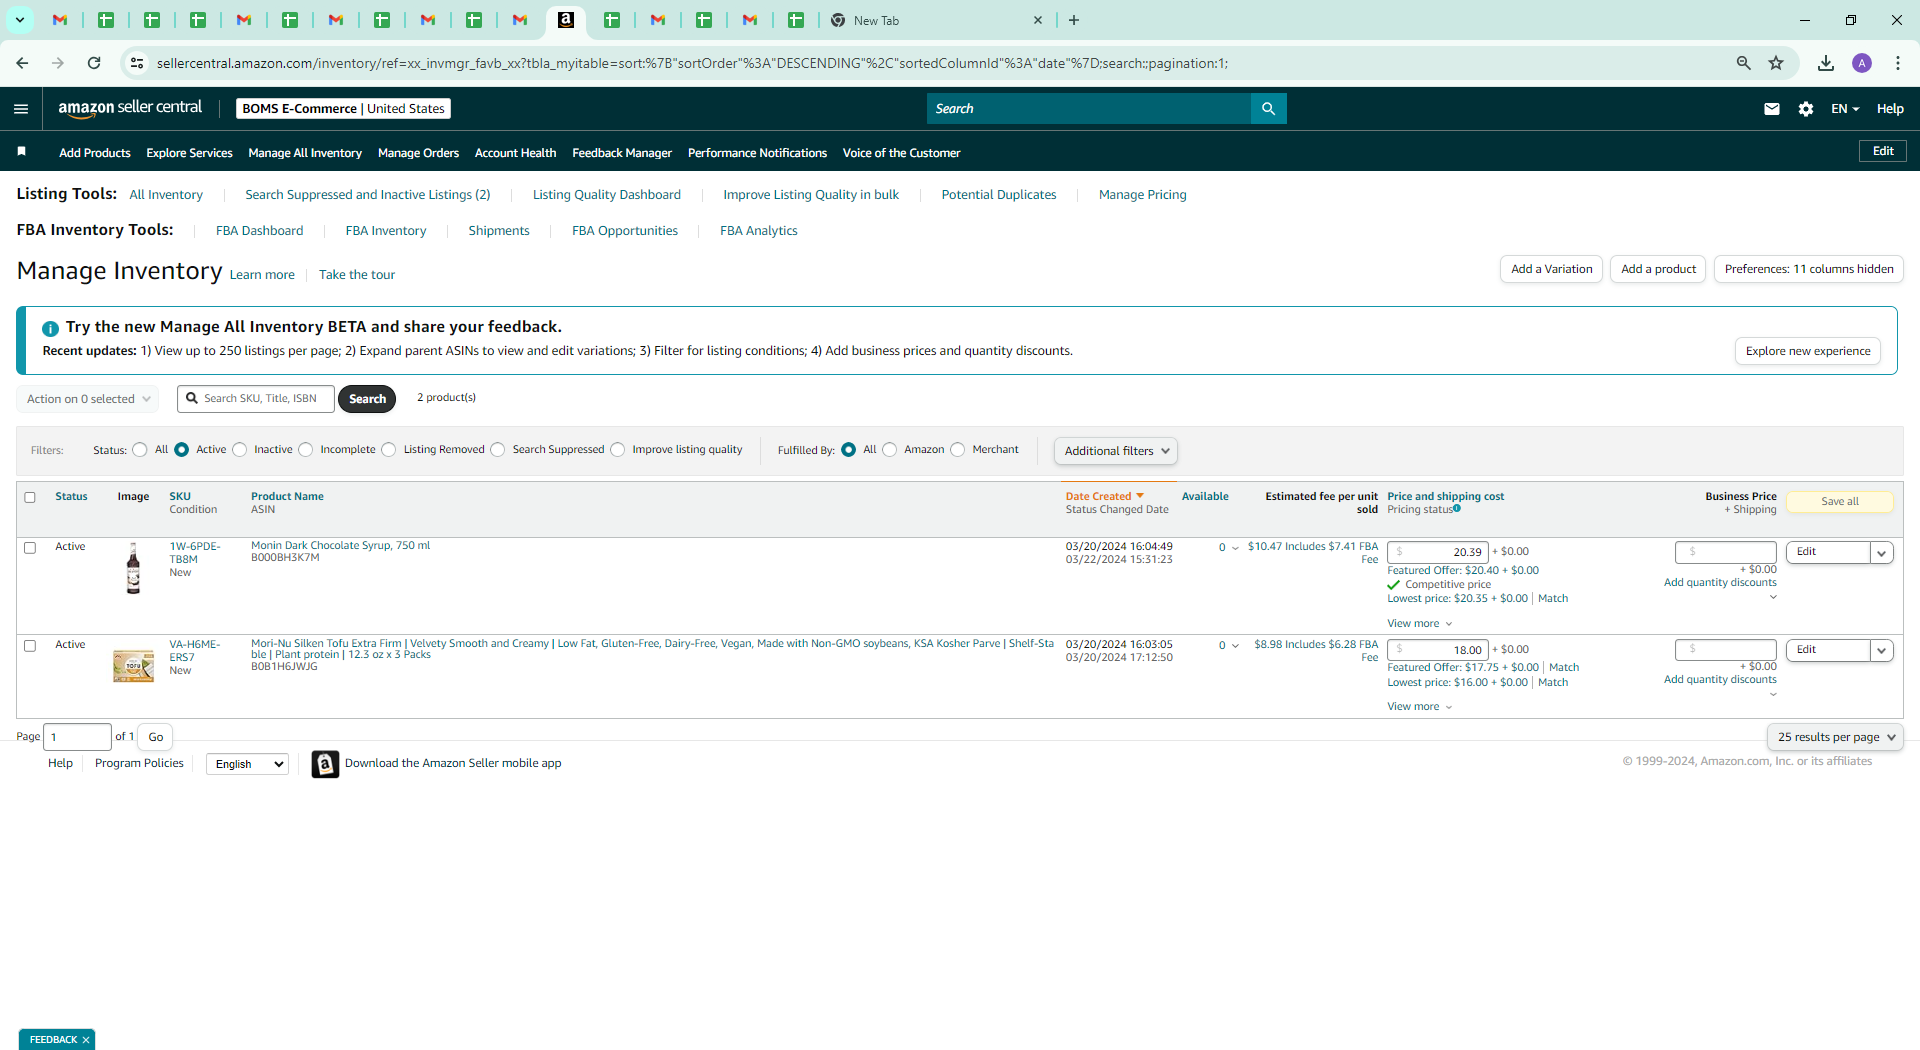Open Account Health menu

coord(515,153)
